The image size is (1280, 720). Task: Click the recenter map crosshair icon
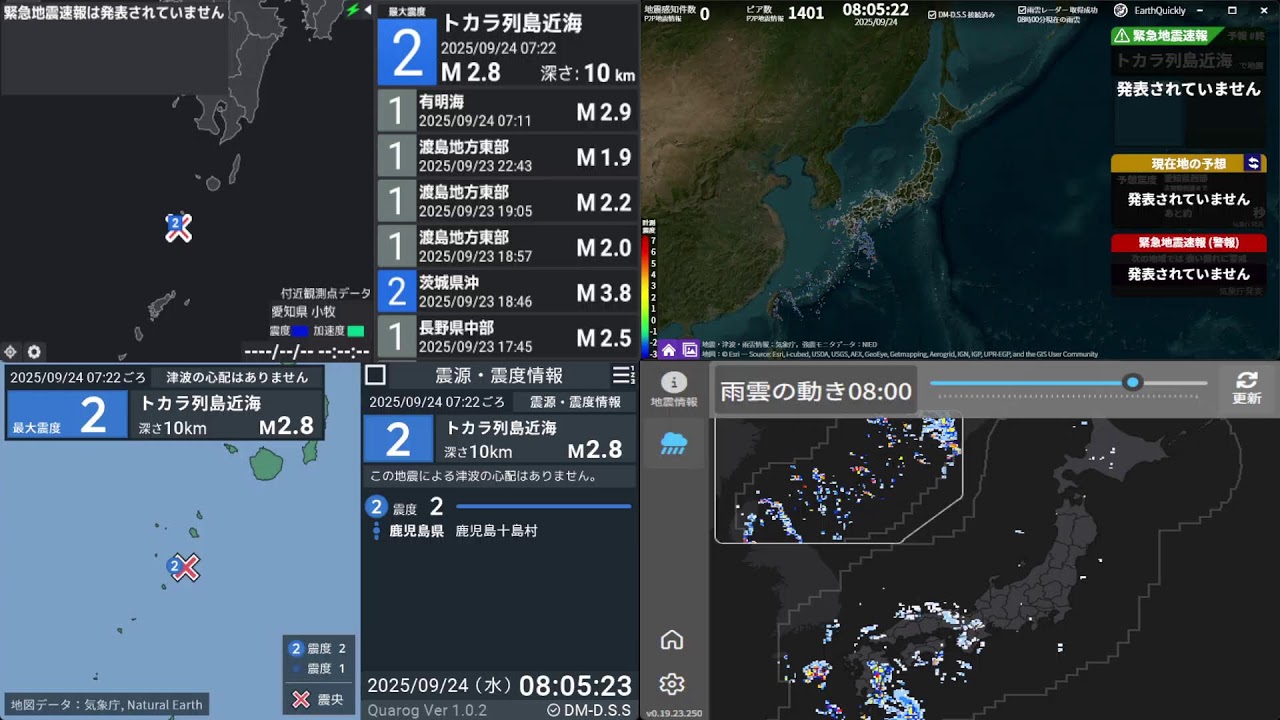point(10,352)
